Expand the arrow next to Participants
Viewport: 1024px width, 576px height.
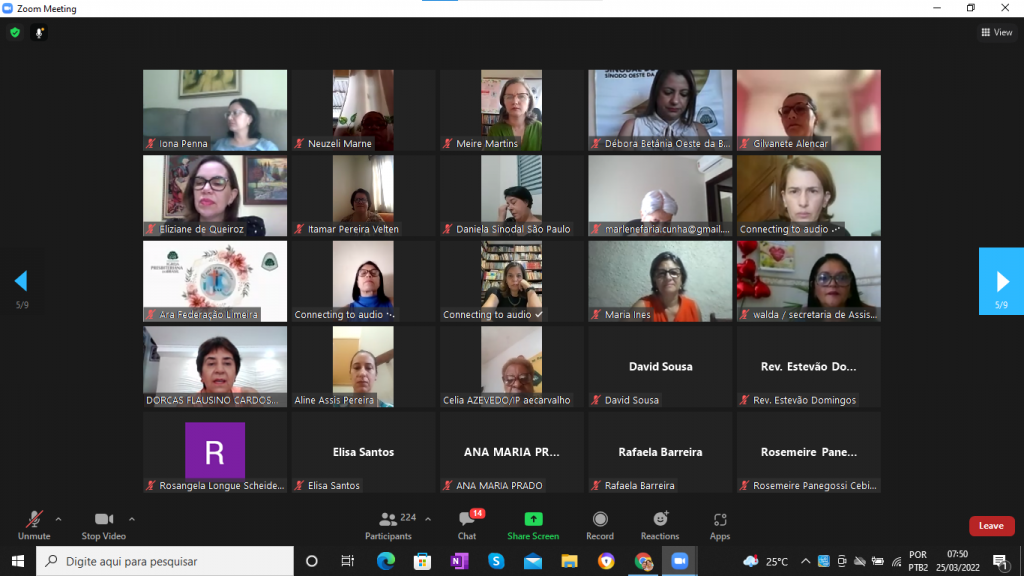click(428, 519)
